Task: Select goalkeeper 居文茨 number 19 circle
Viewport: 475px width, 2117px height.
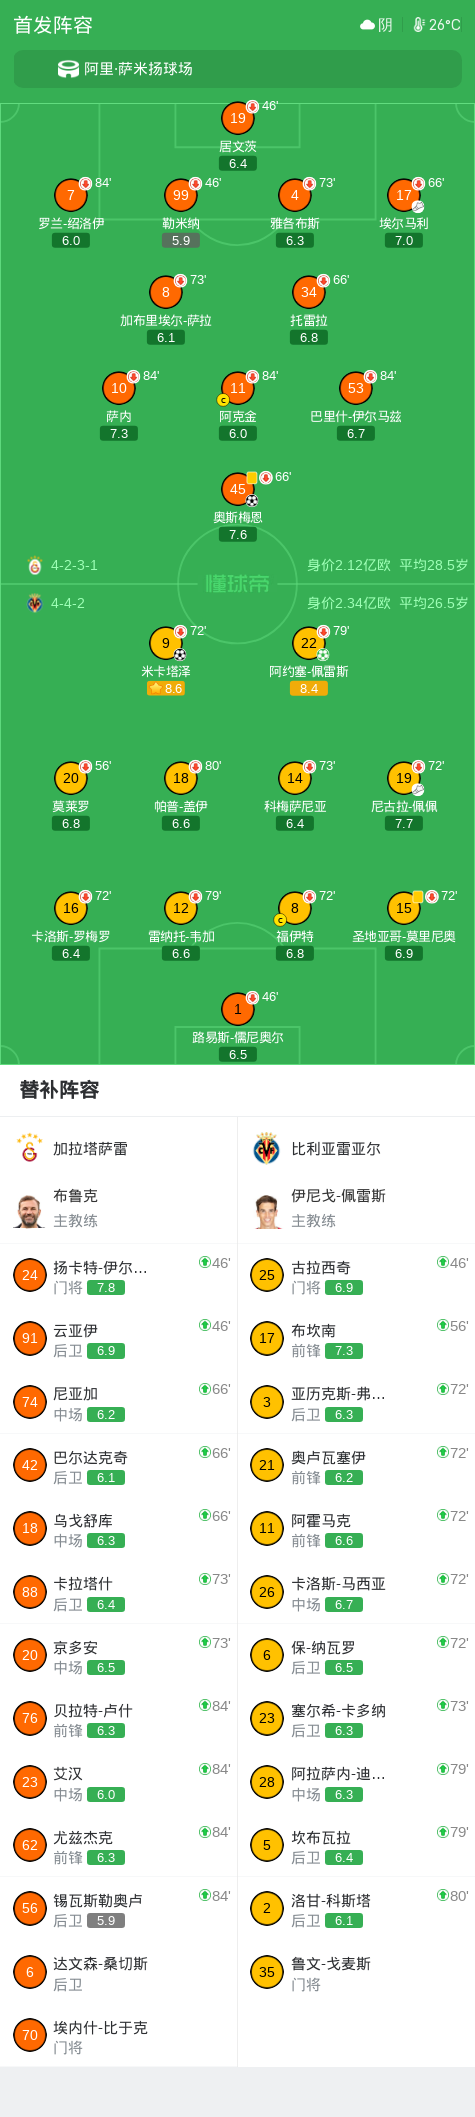Action: point(238,118)
